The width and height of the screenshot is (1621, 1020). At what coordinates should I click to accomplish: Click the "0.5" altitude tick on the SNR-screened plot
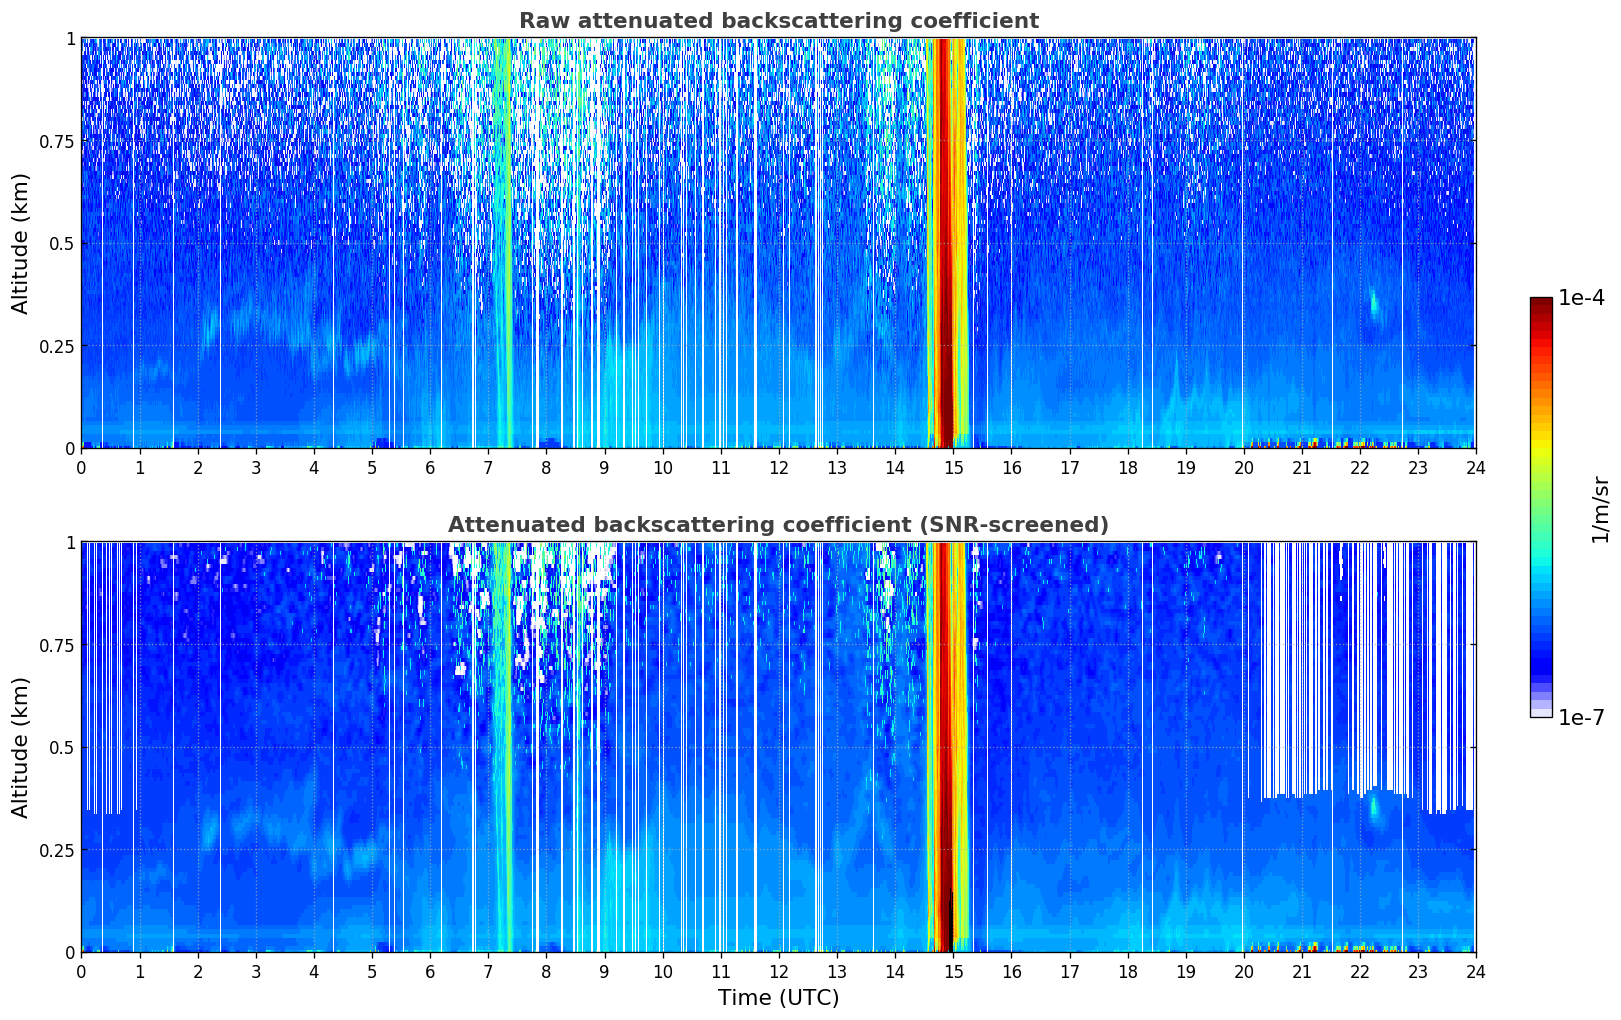tap(62, 748)
